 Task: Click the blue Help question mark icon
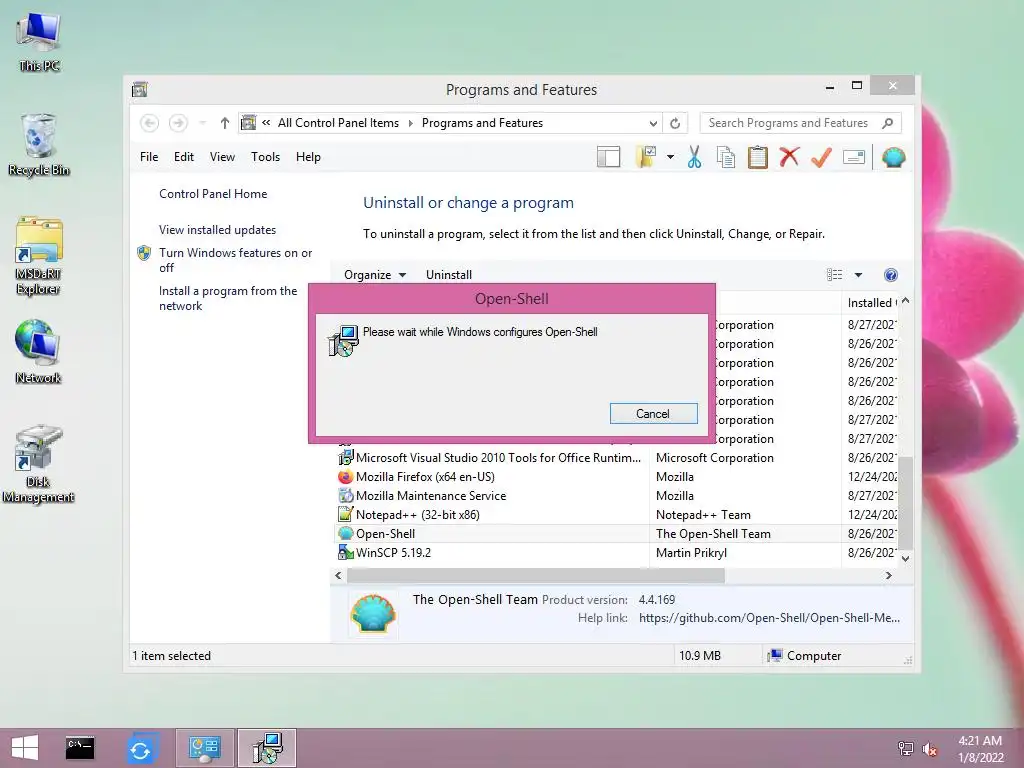tap(890, 275)
